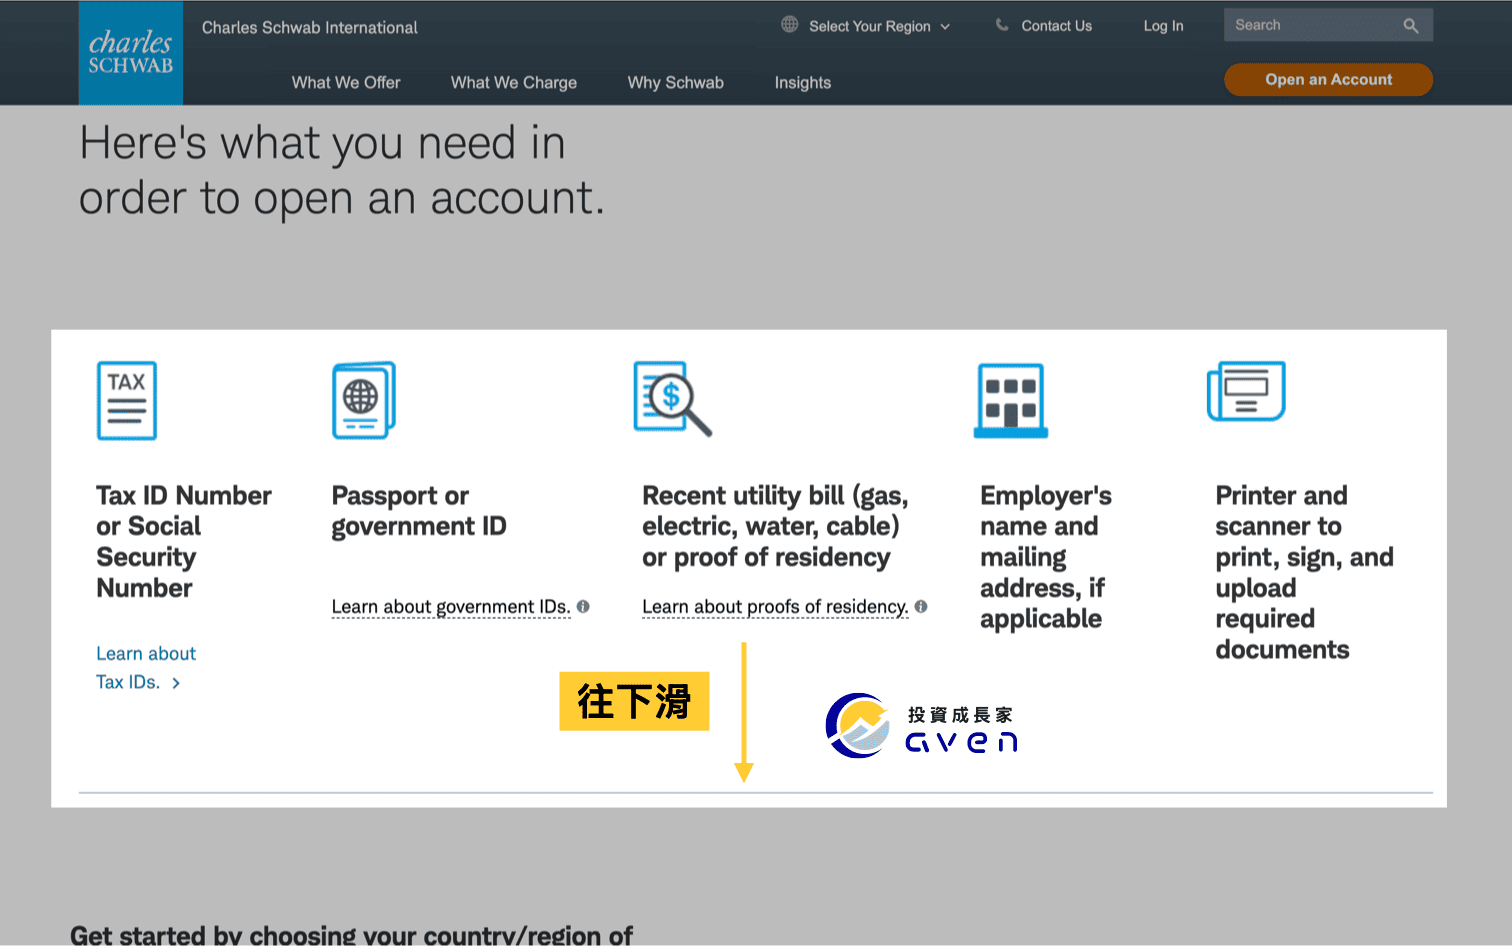Click the Charles Schwab logo
Viewport: 1512px width, 946px height.
(130, 53)
